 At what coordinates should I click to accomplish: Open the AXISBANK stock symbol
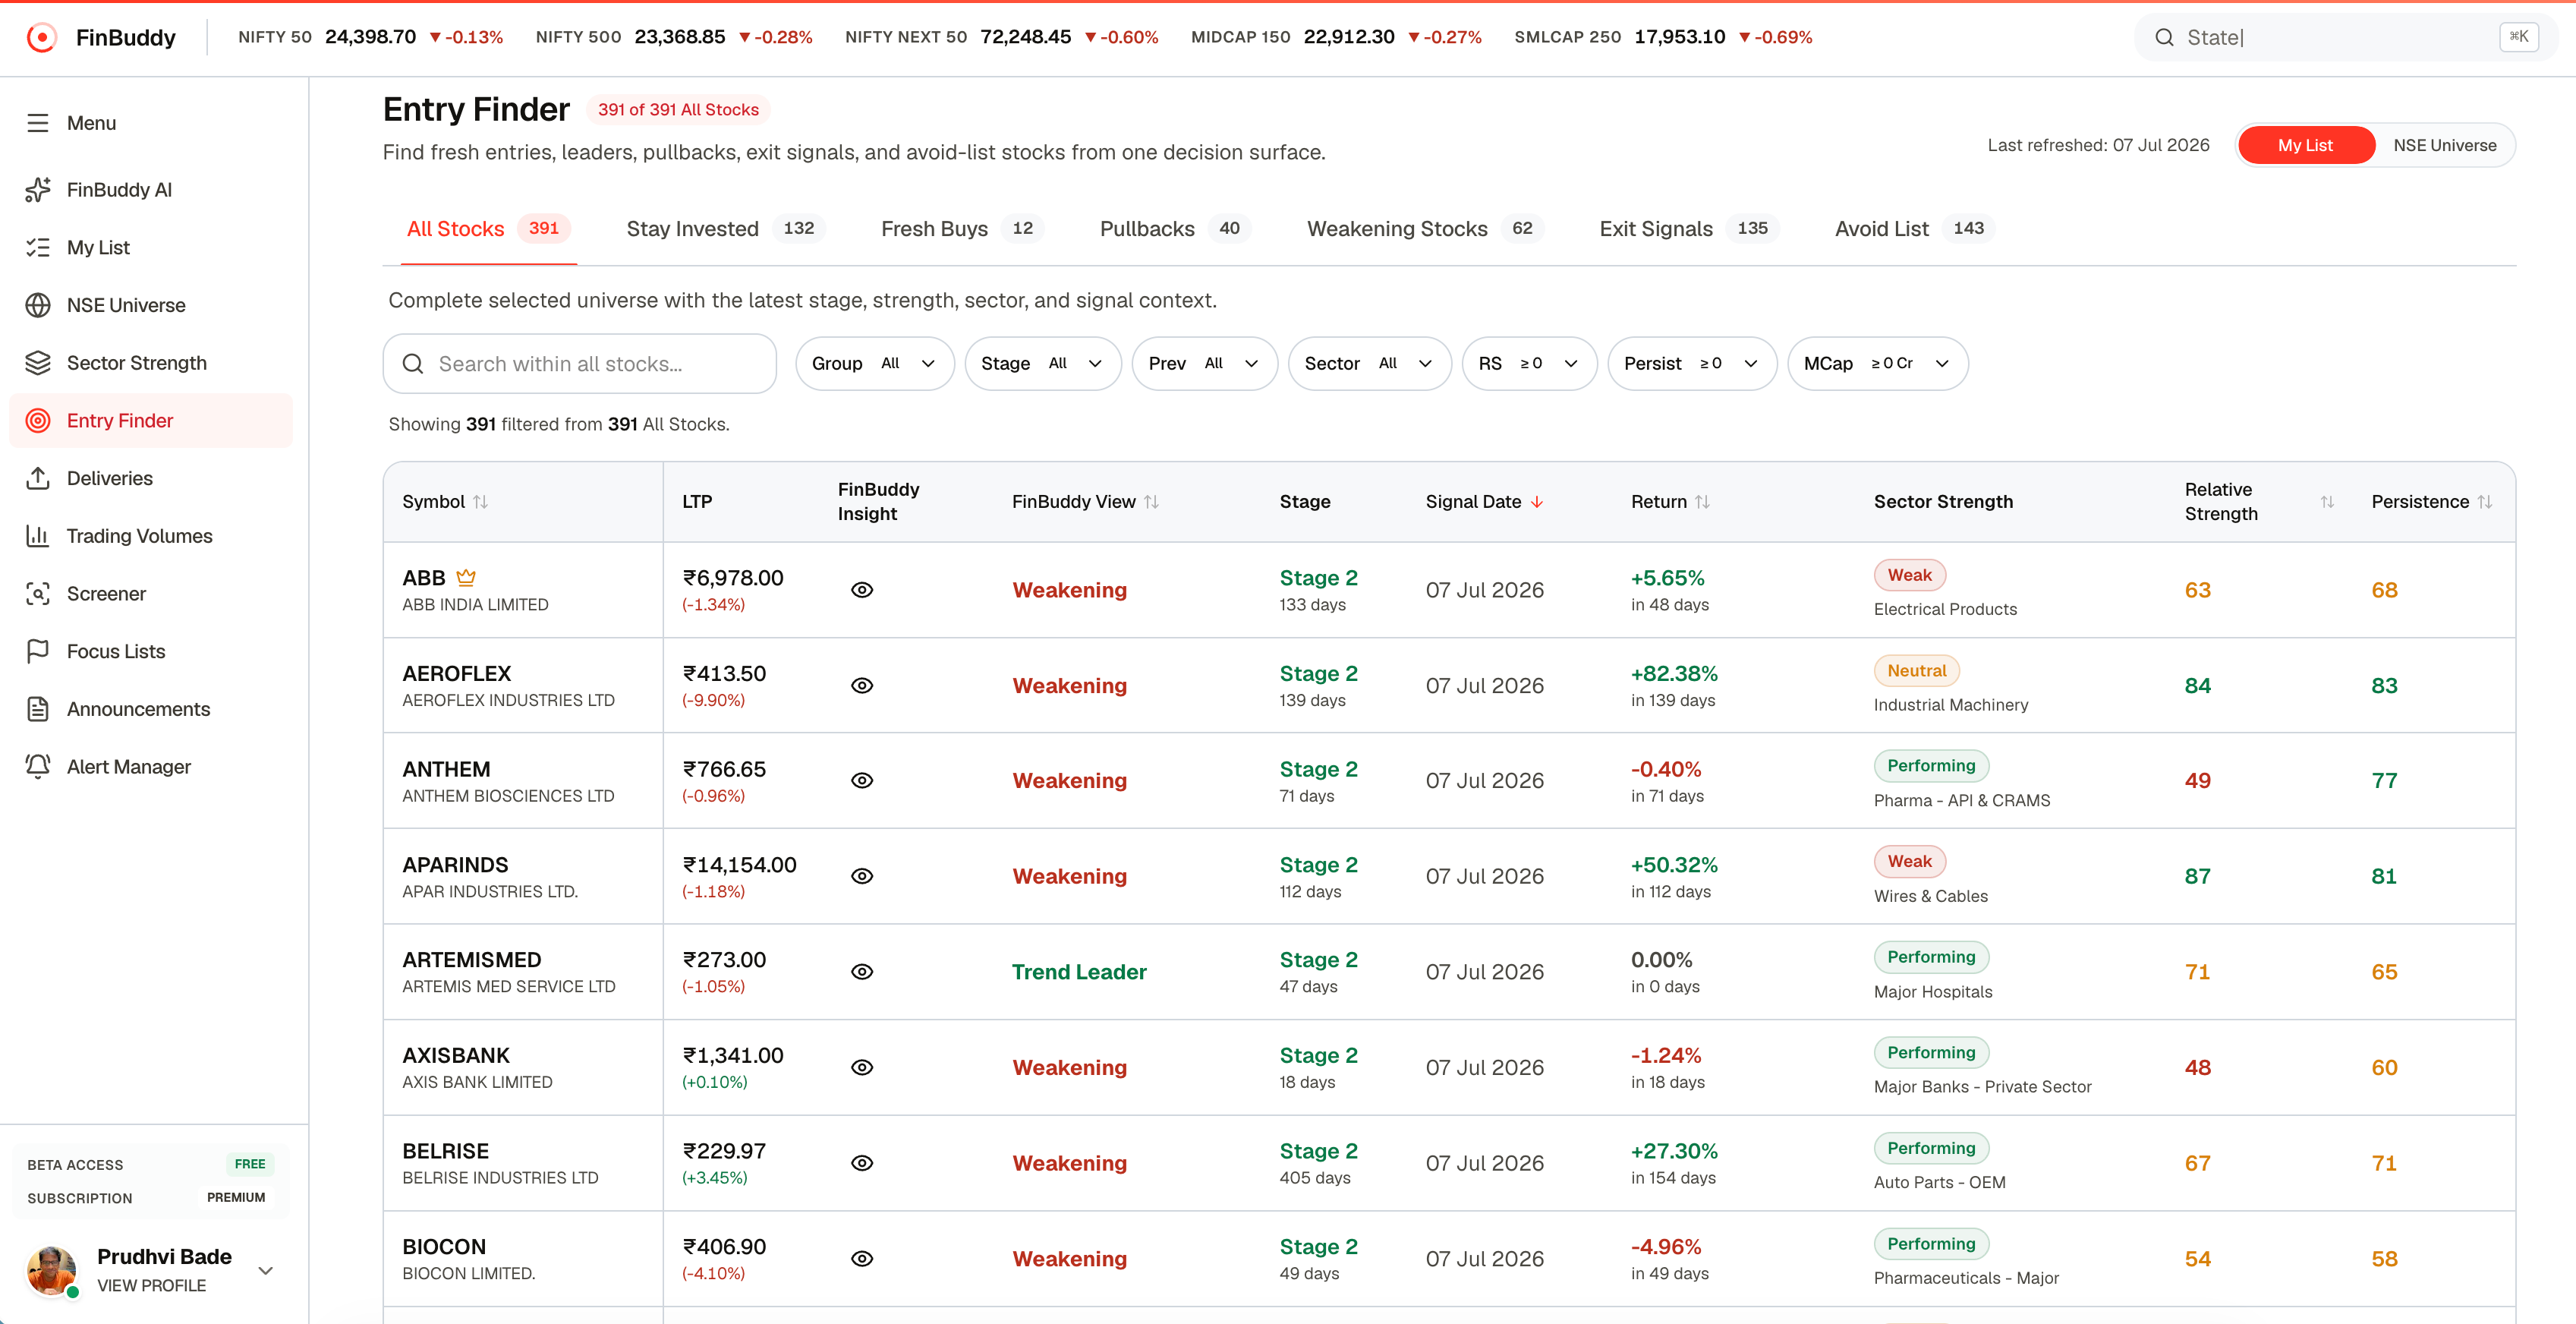pyautogui.click(x=456, y=1056)
